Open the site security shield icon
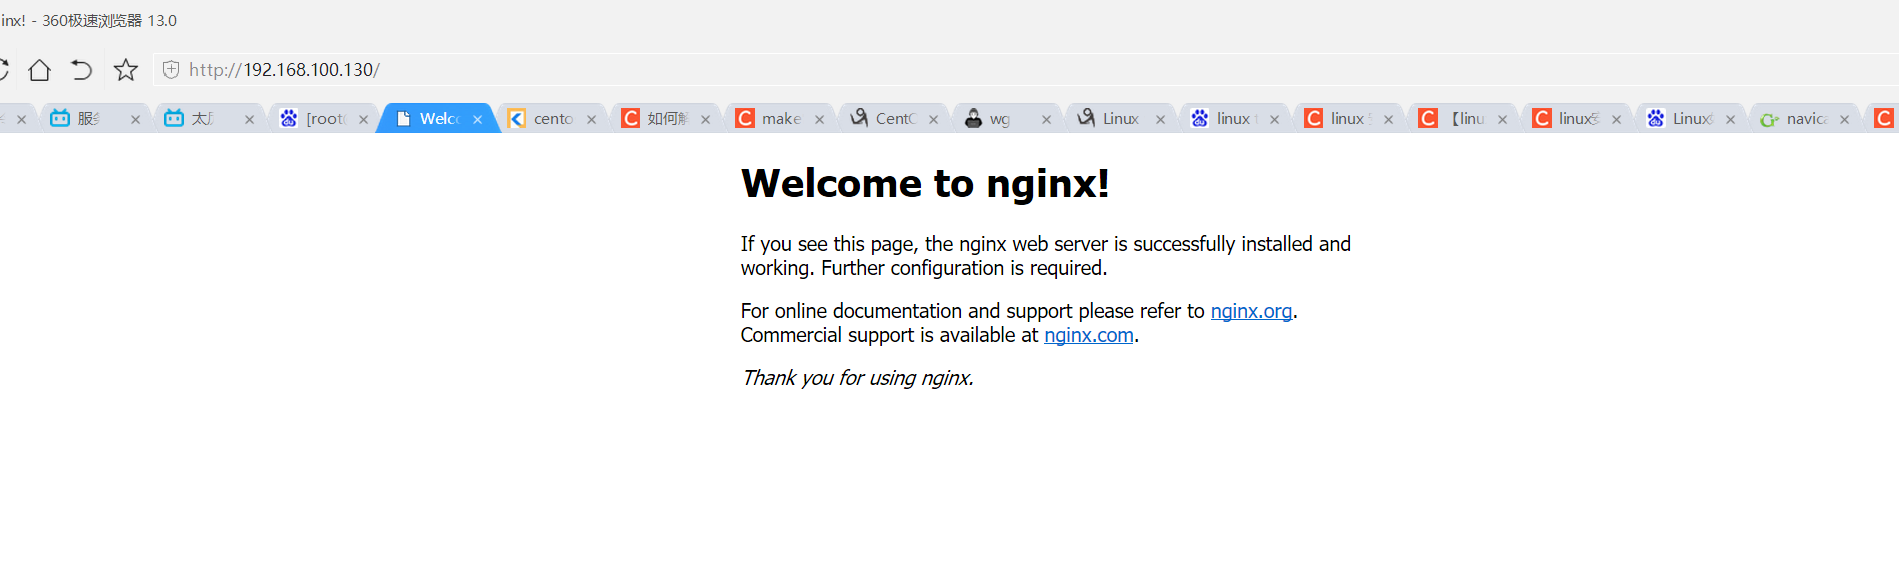1899x588 pixels. coord(171,70)
